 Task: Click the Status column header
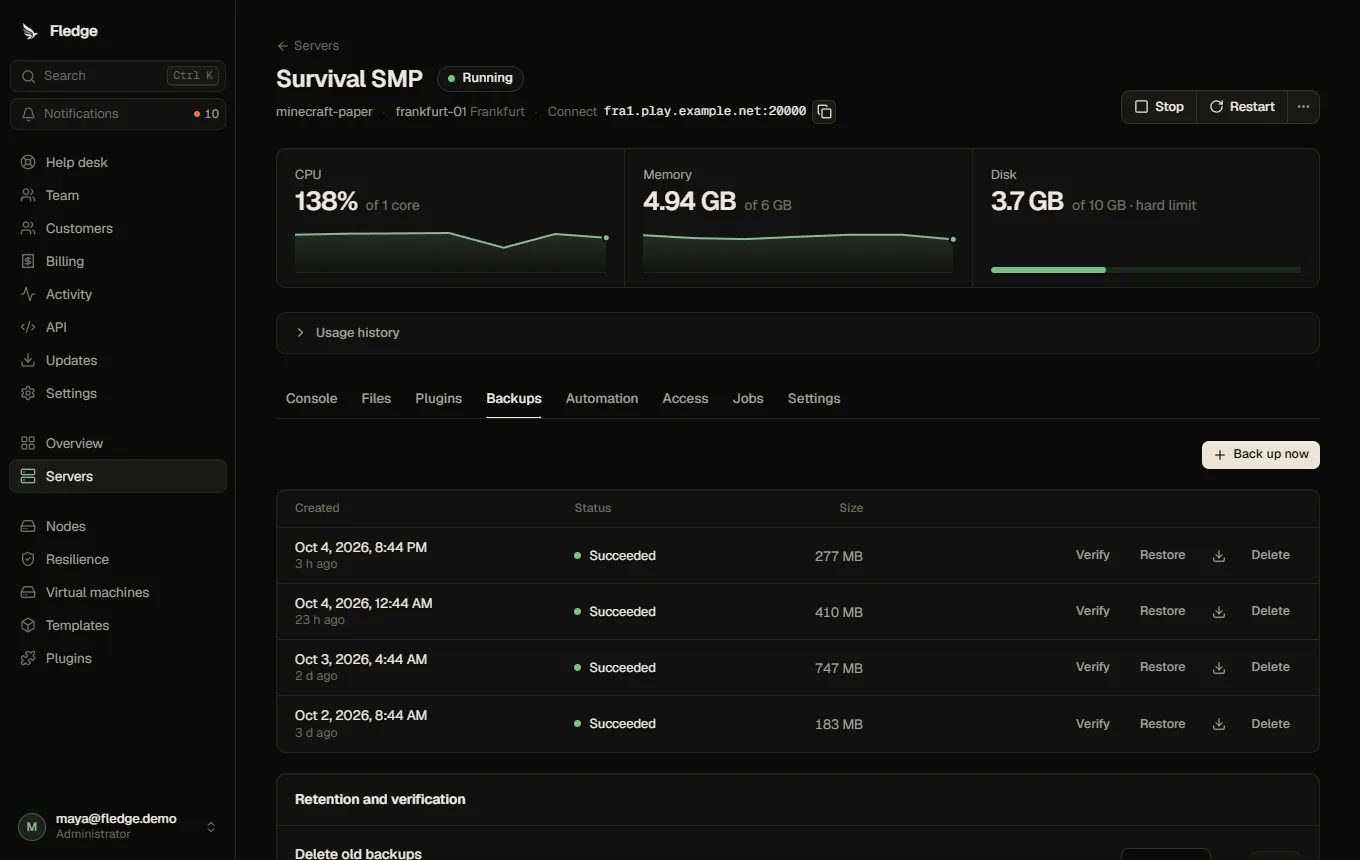[x=593, y=508]
